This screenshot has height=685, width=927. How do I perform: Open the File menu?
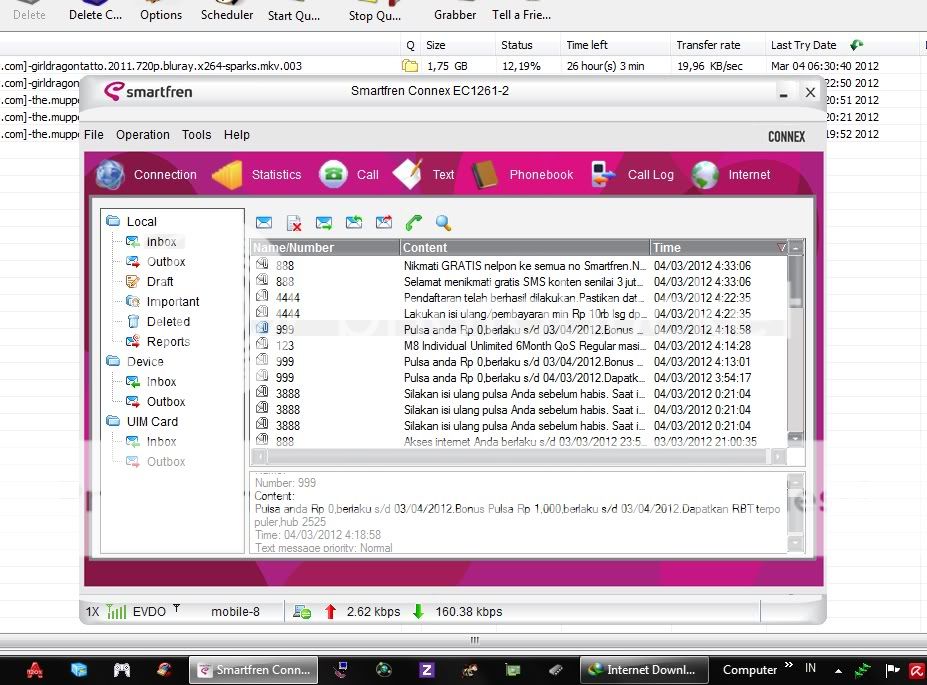pyautogui.click(x=93, y=135)
